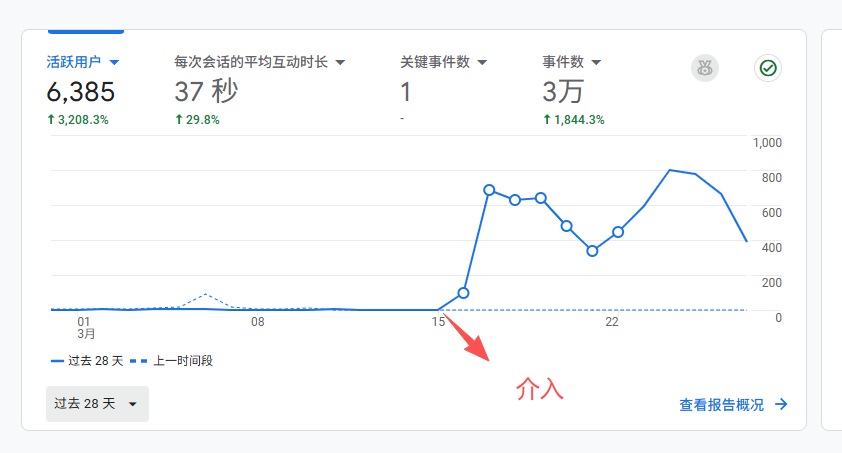Open the 关键事件数 metric dropdown
The width and height of the screenshot is (842, 453).
(482, 62)
